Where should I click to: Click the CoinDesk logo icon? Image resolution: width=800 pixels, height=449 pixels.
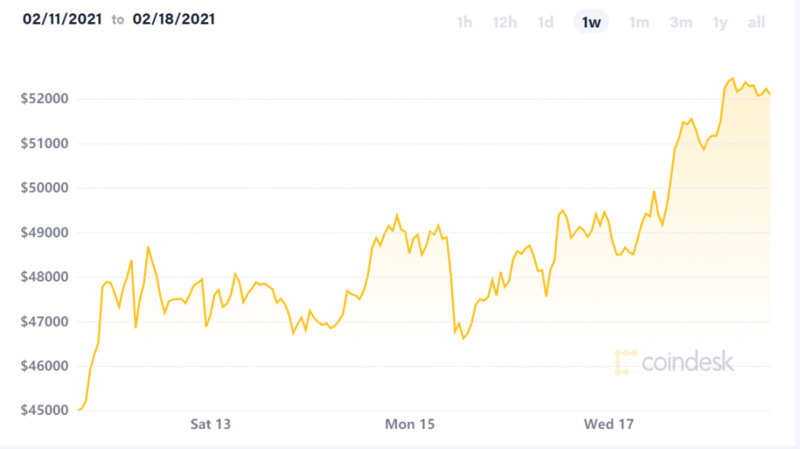click(x=626, y=362)
